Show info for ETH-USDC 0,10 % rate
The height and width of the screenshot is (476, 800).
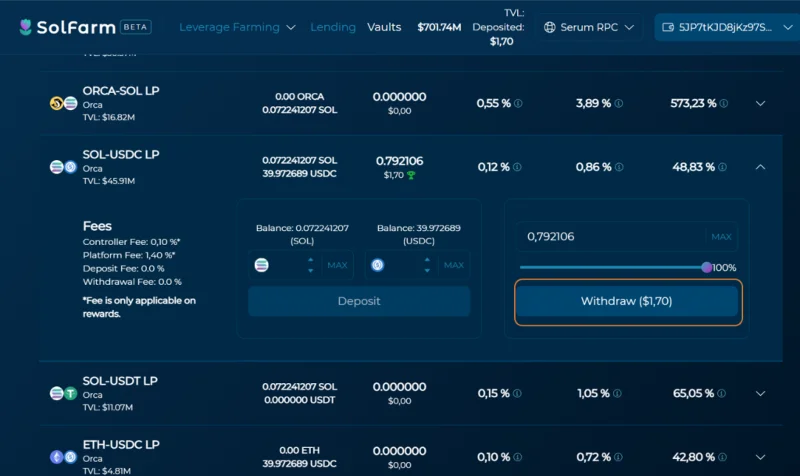(518, 457)
